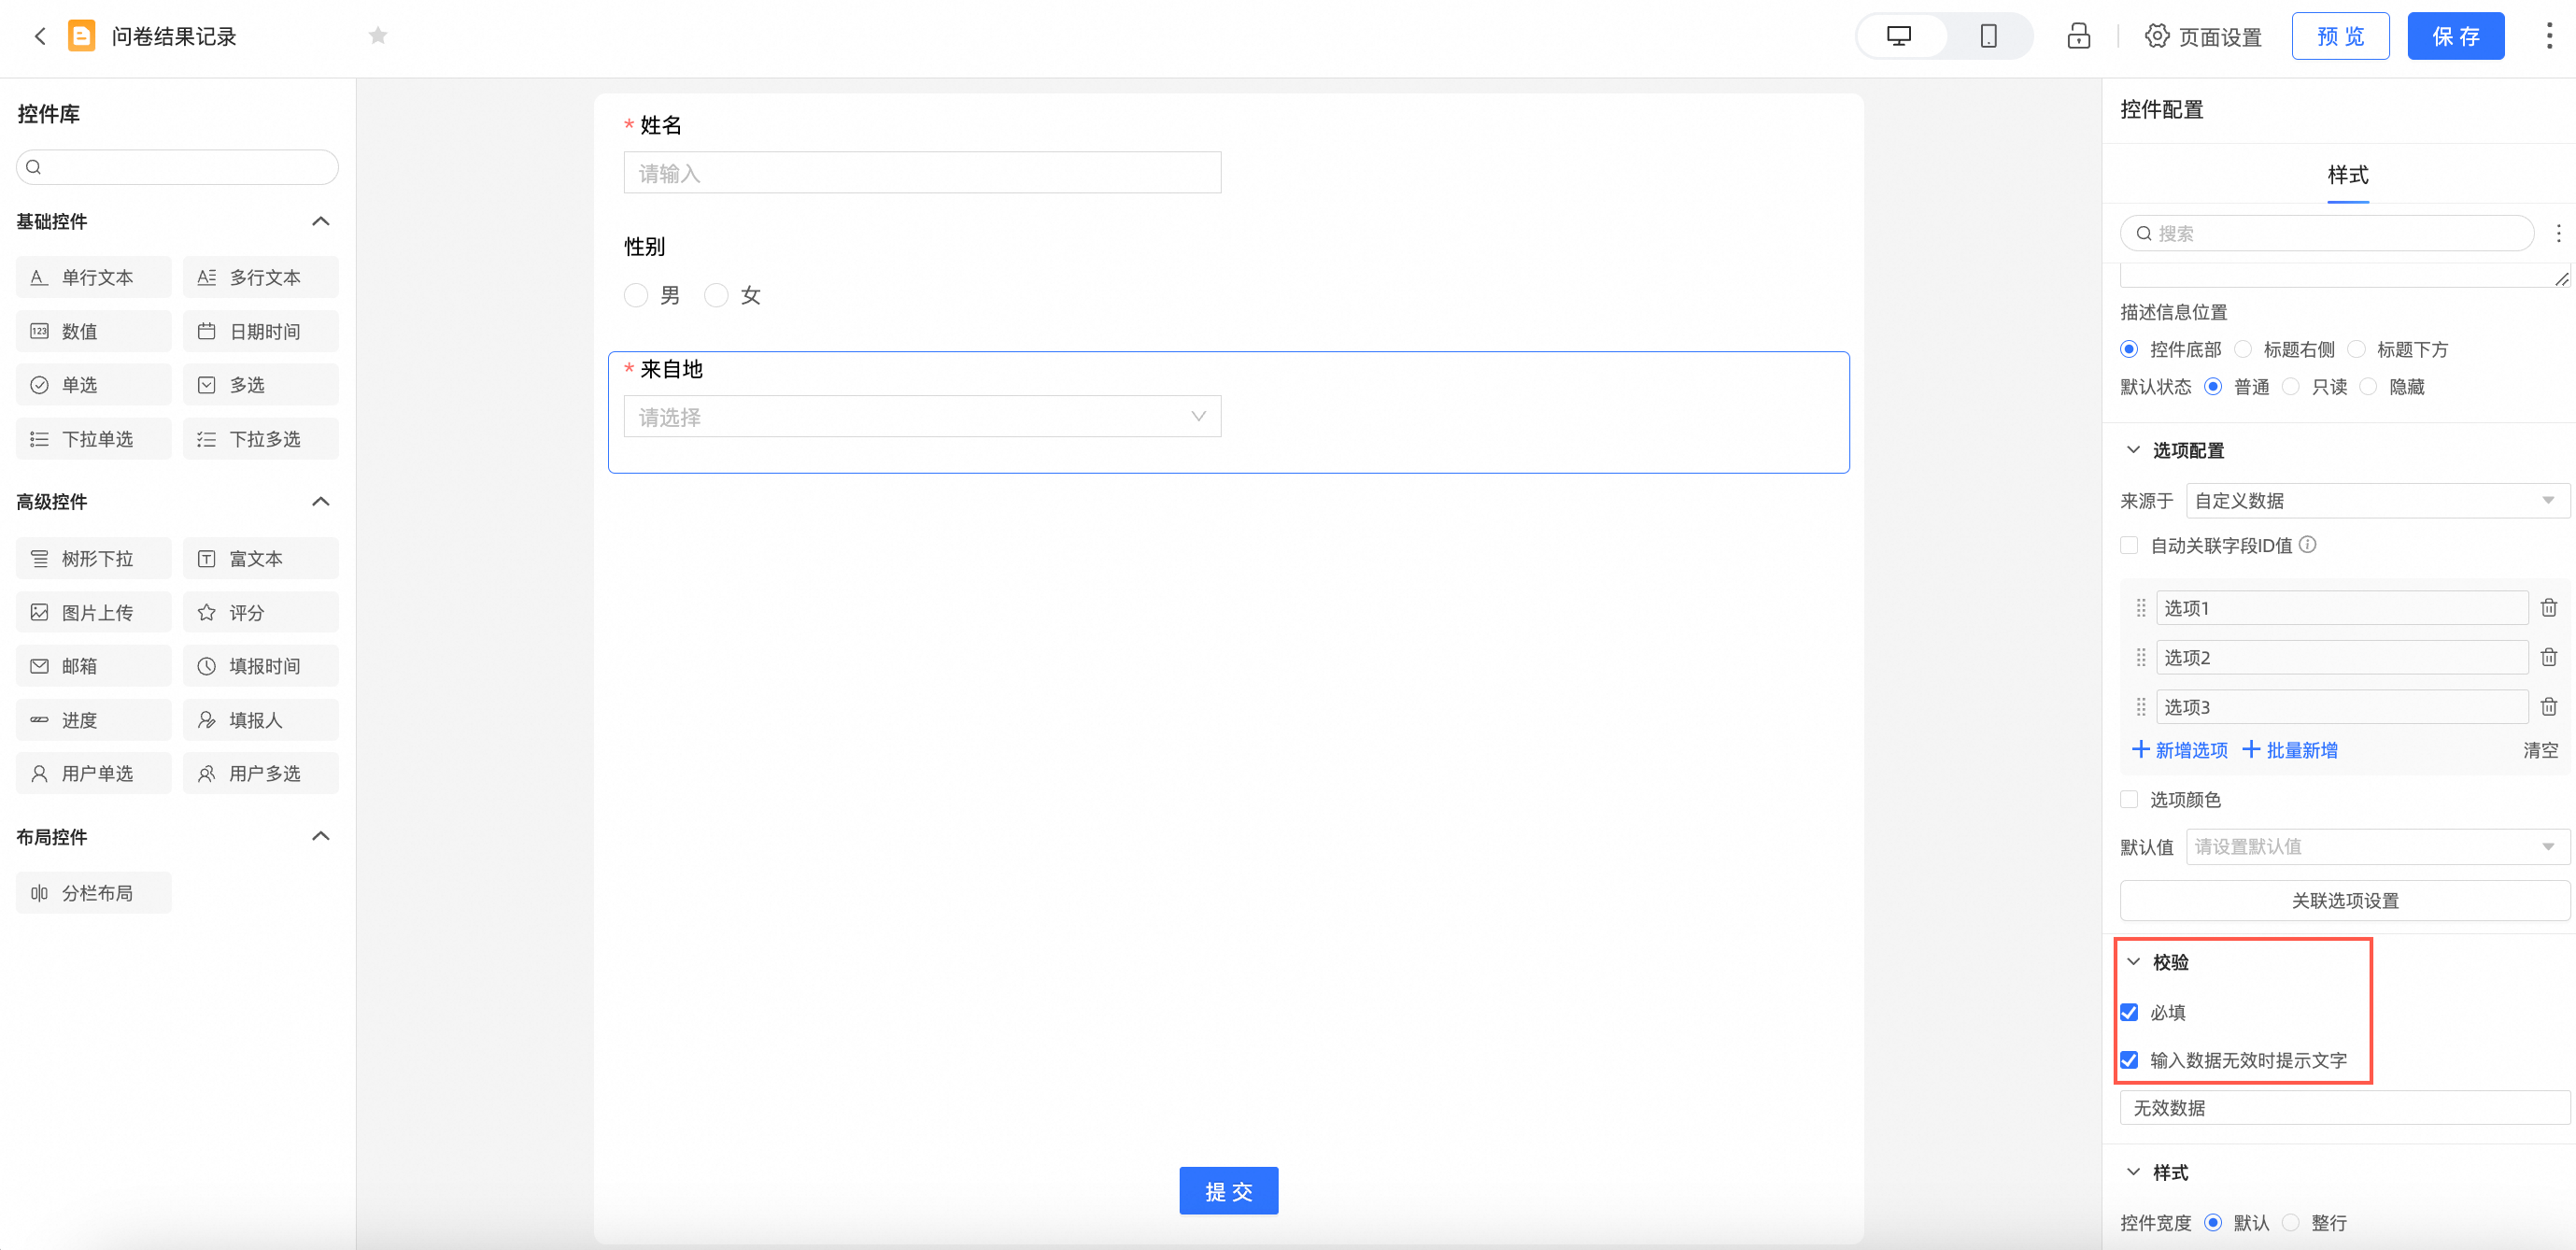Select the 样式 tab in 控件配置
2576x1250 pixels.
2347,175
